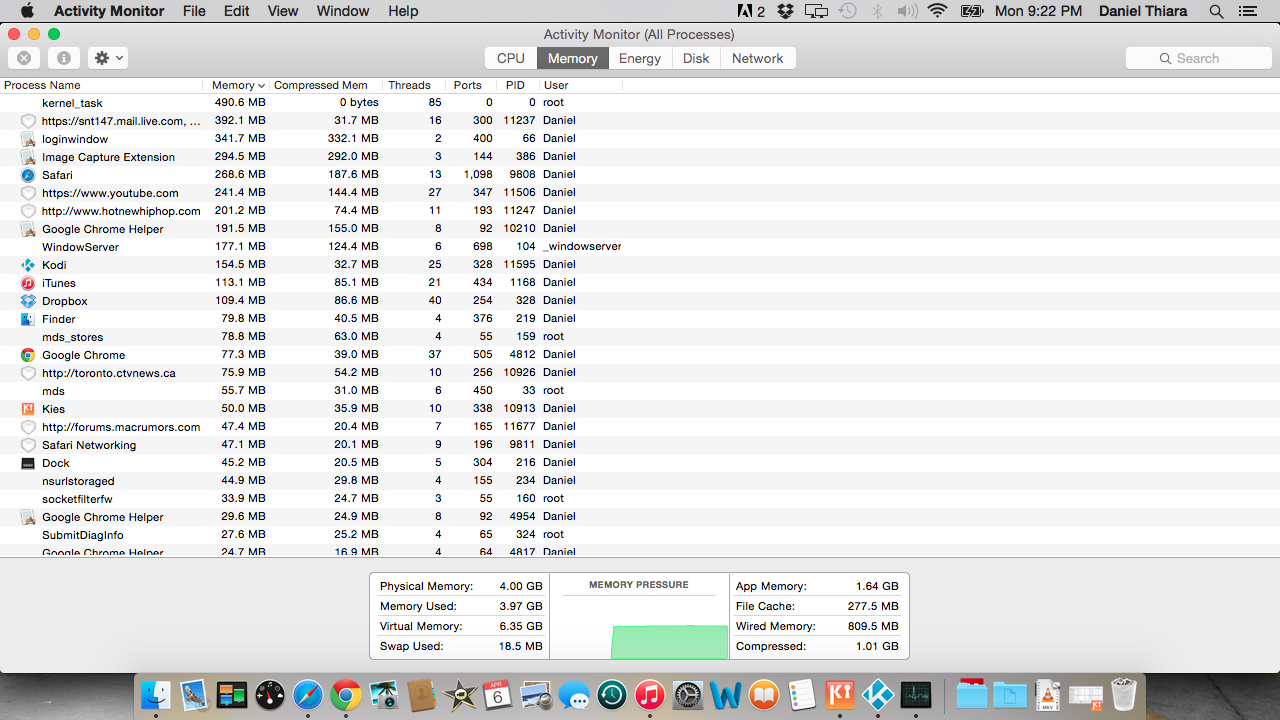This screenshot has height=720, width=1280.
Task: Open Kodi from the Dock
Action: (x=878, y=695)
